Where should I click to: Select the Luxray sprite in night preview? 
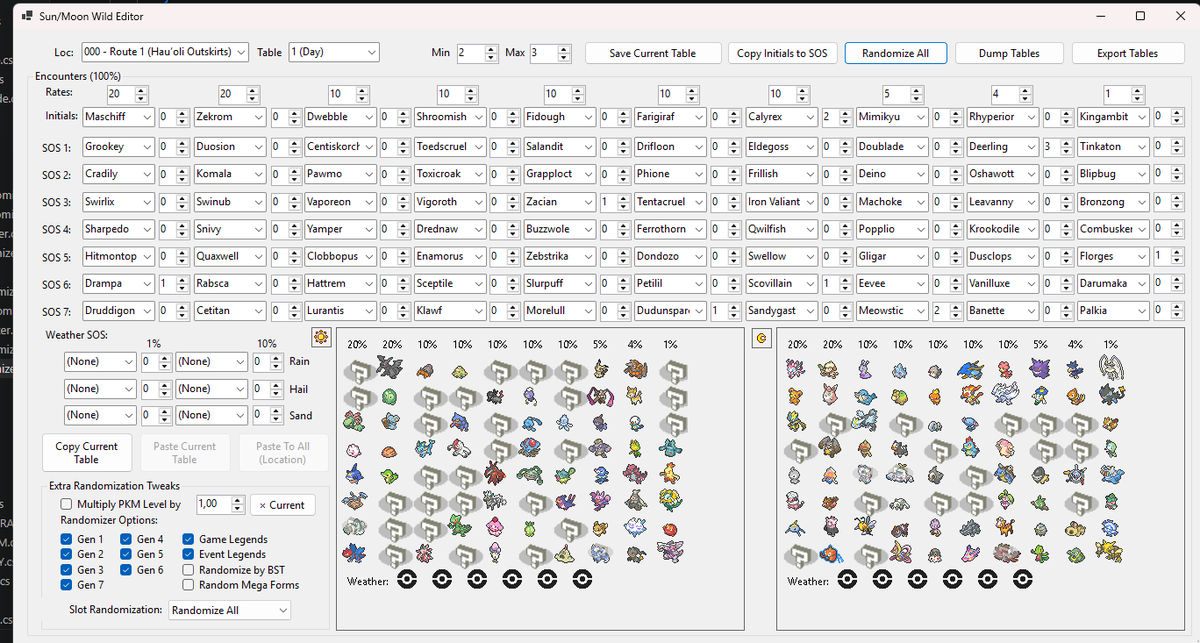point(1112,396)
